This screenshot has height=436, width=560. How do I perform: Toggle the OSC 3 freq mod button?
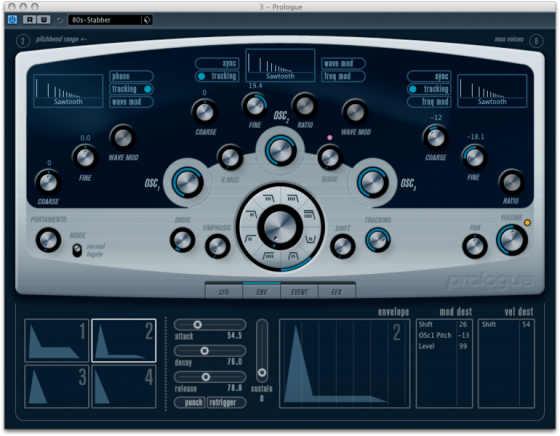(x=429, y=102)
